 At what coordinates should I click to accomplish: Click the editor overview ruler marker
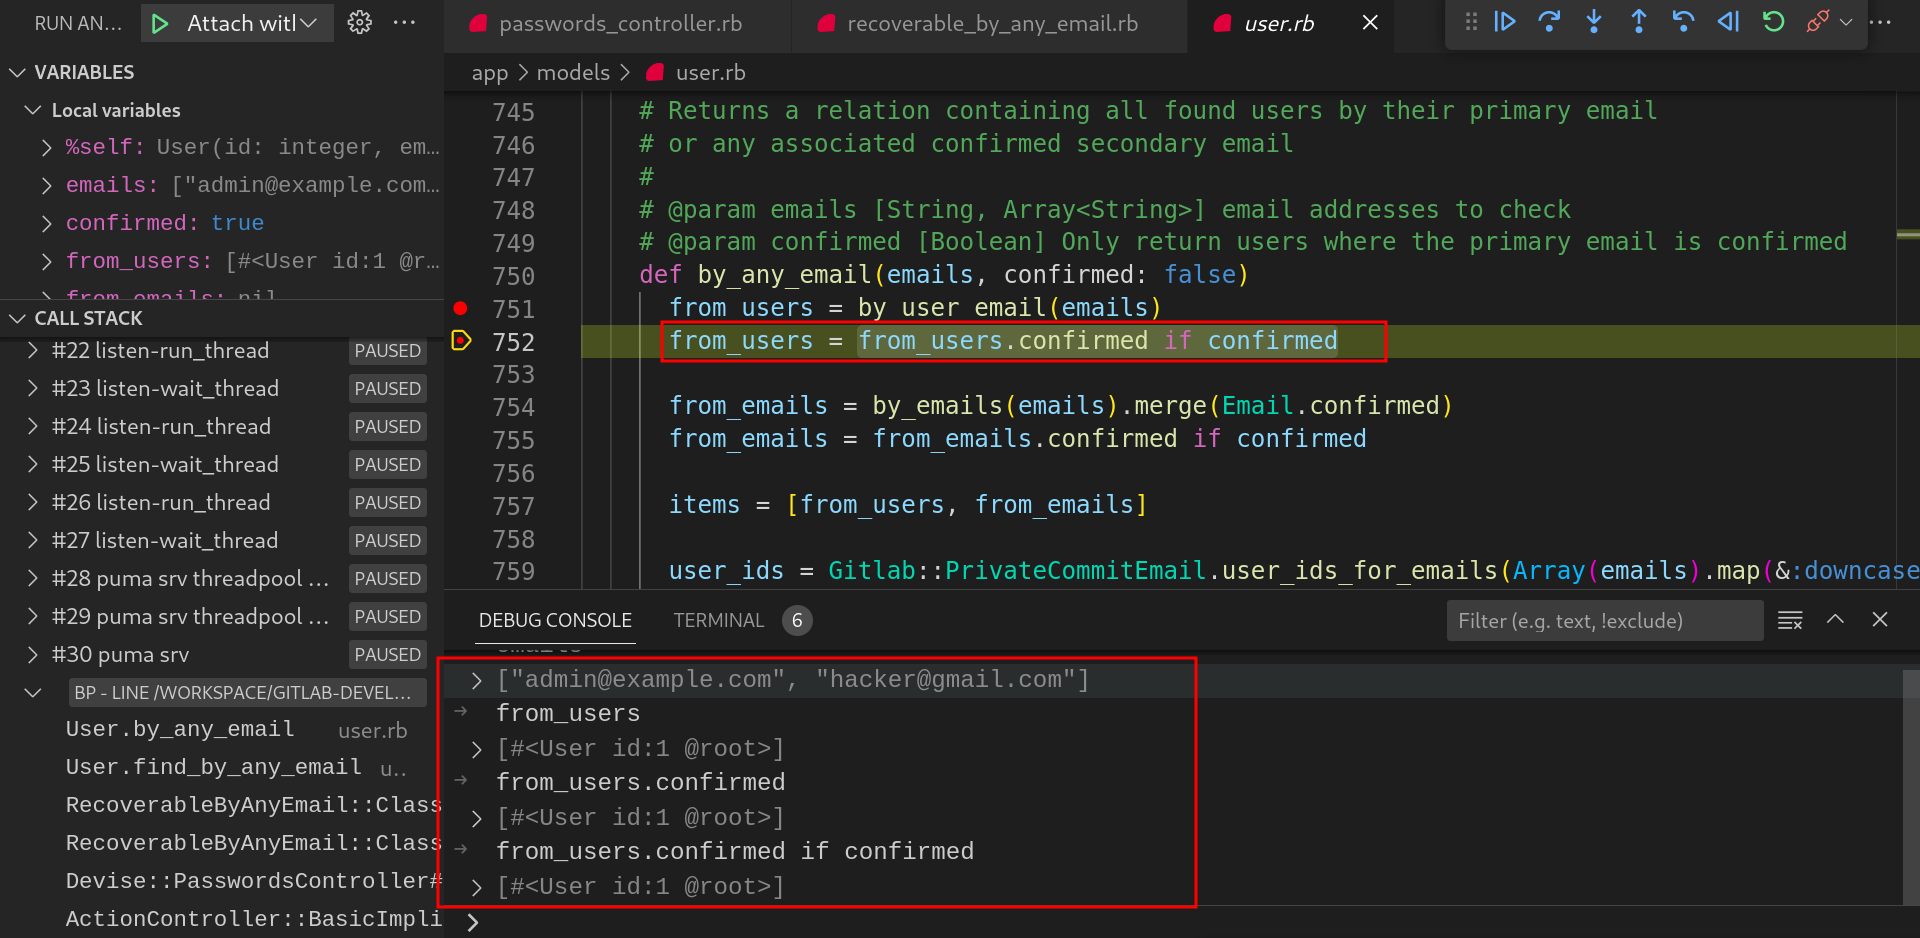[x=1908, y=235]
